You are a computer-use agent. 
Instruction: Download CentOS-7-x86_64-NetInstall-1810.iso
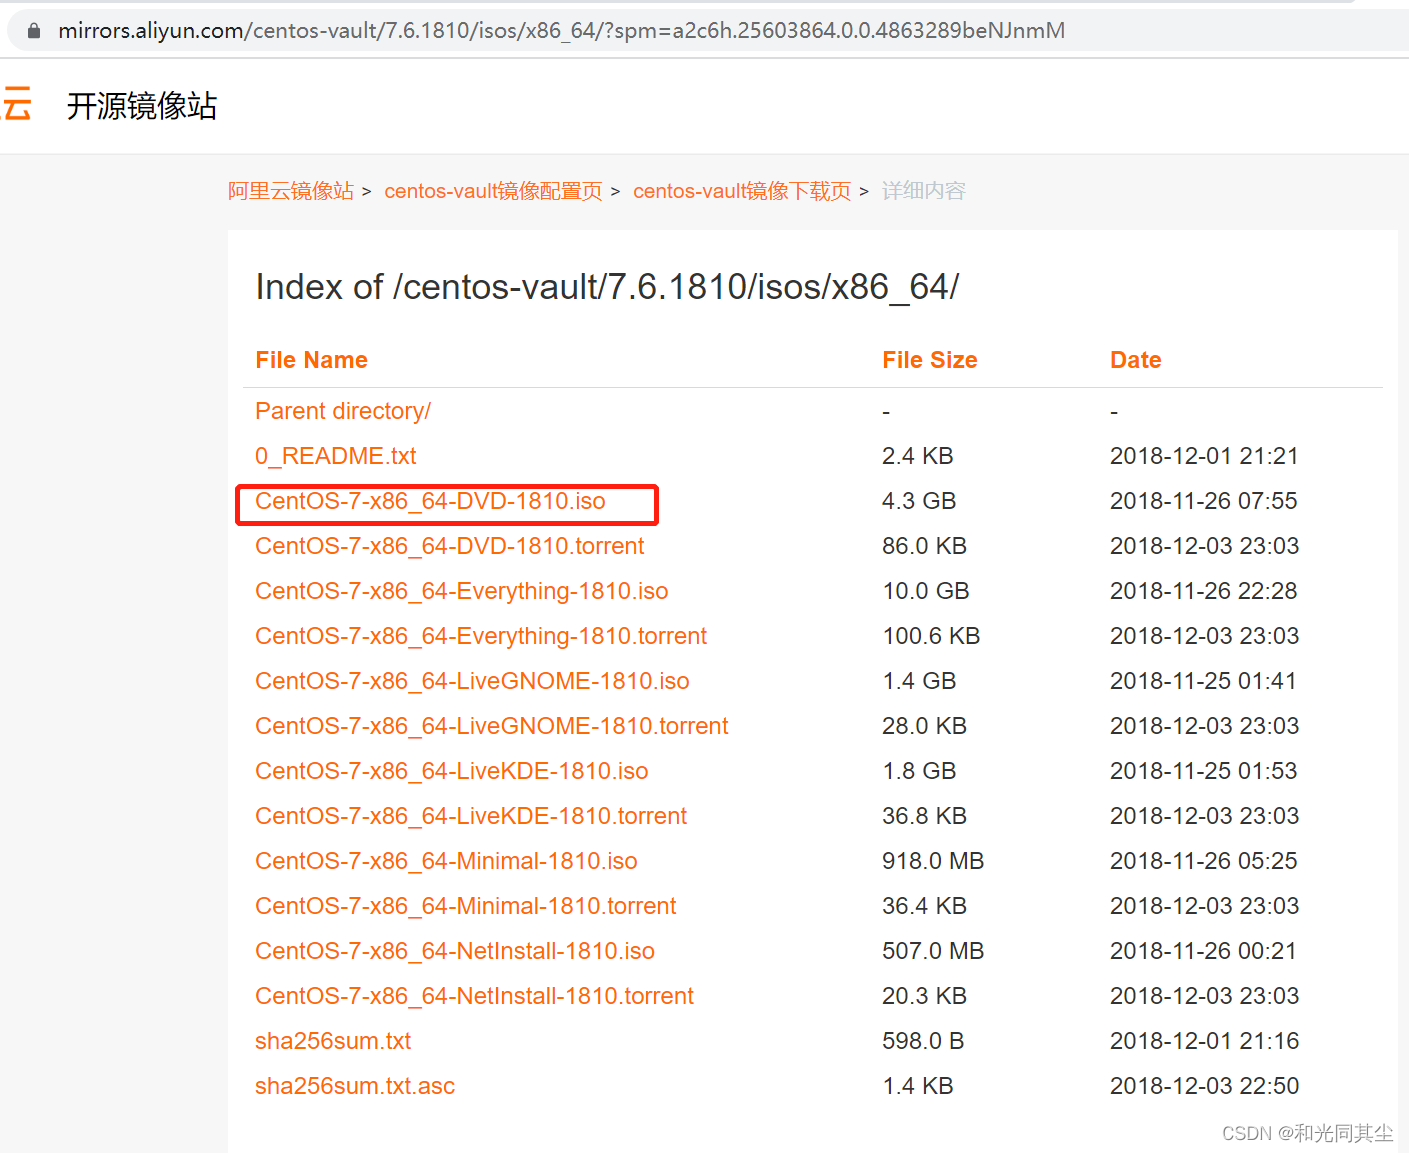click(455, 951)
